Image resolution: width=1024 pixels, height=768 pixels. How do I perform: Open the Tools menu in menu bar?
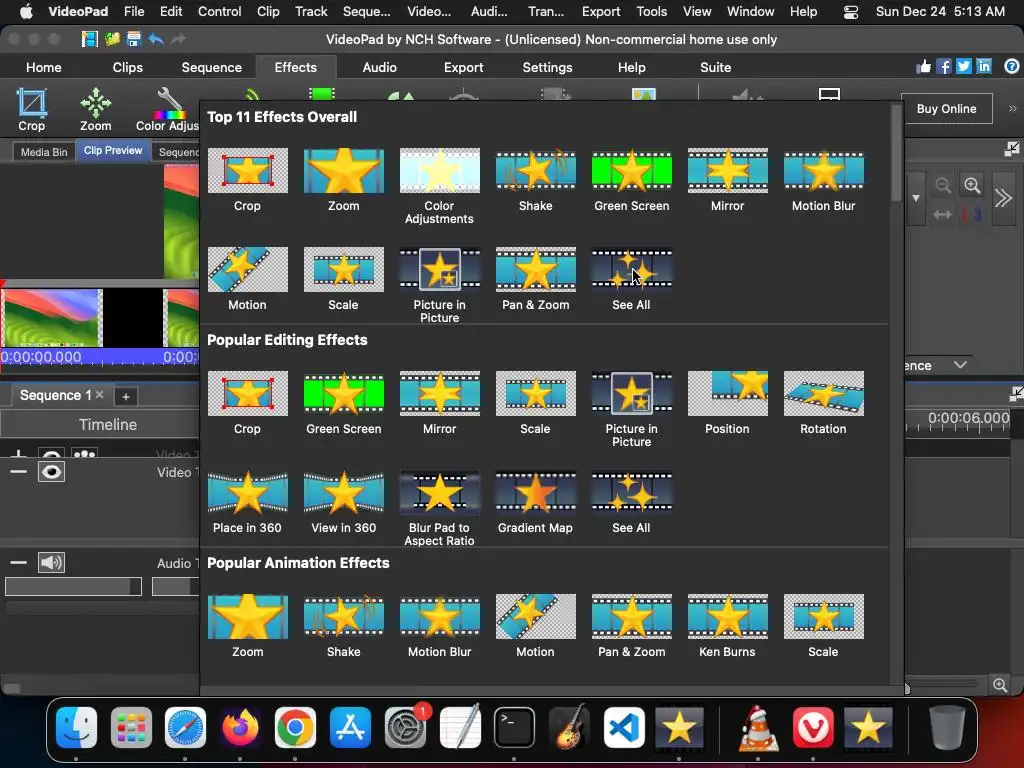652,11
